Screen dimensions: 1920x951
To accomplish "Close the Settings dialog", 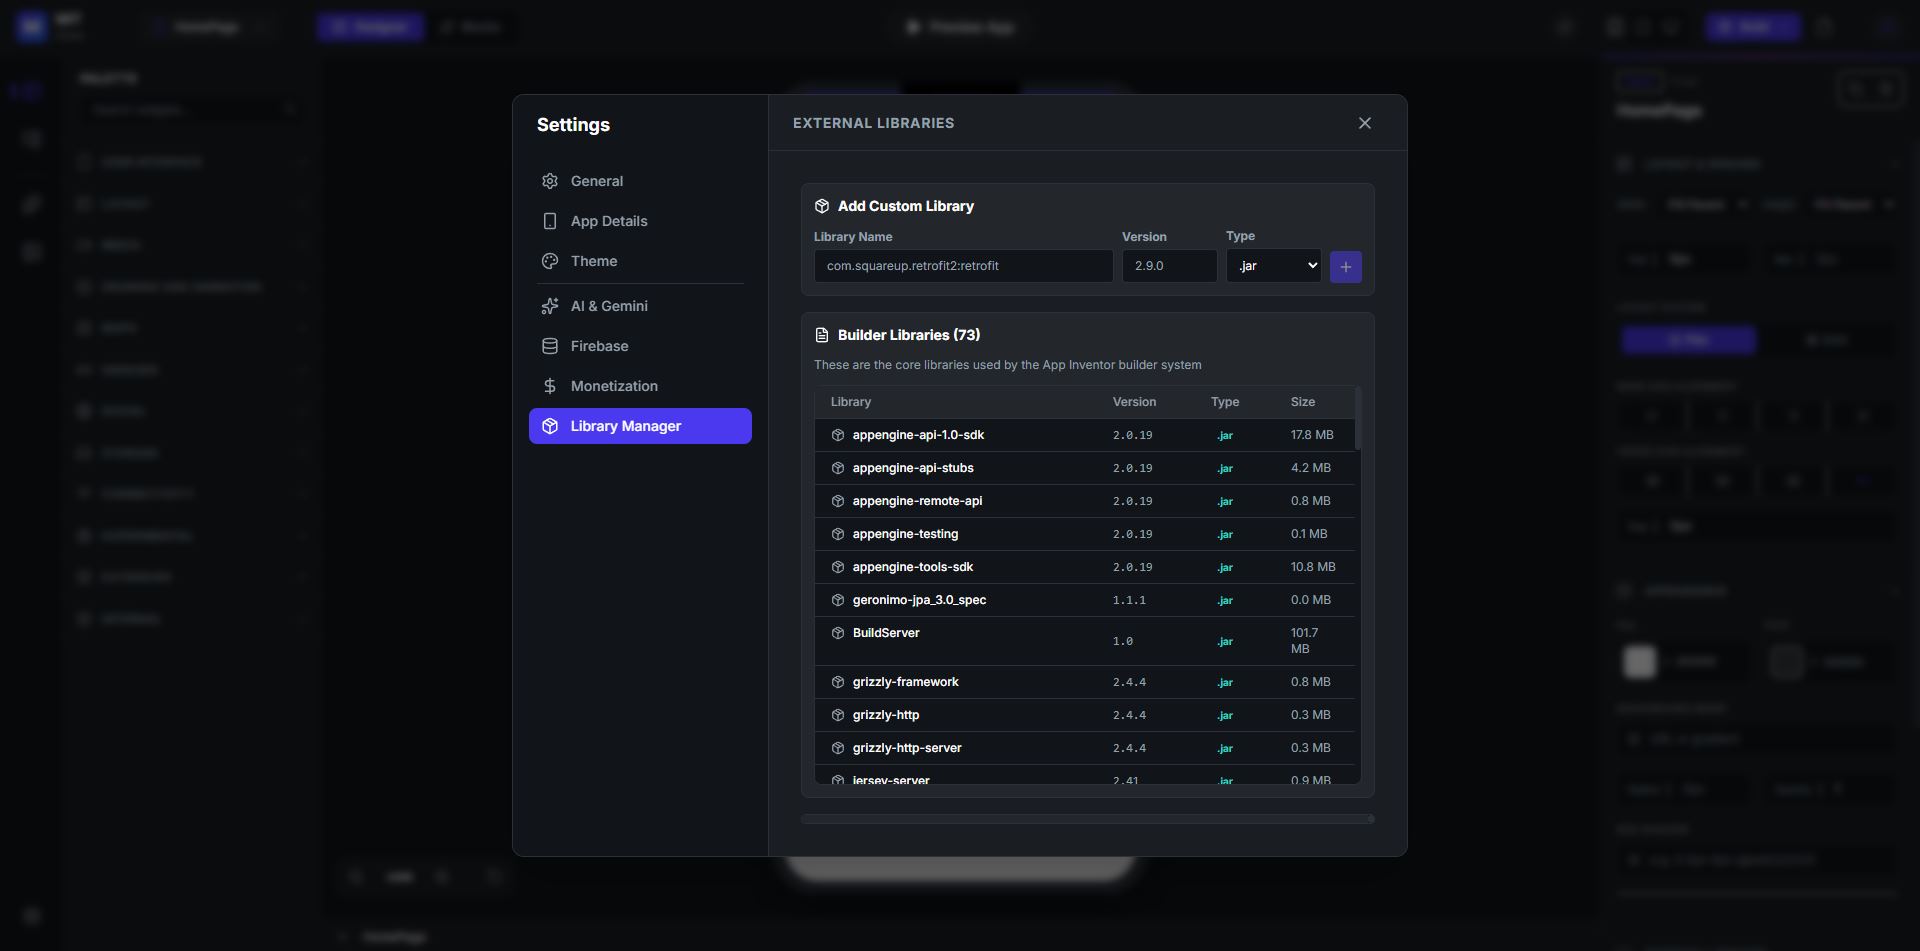I will [1364, 123].
